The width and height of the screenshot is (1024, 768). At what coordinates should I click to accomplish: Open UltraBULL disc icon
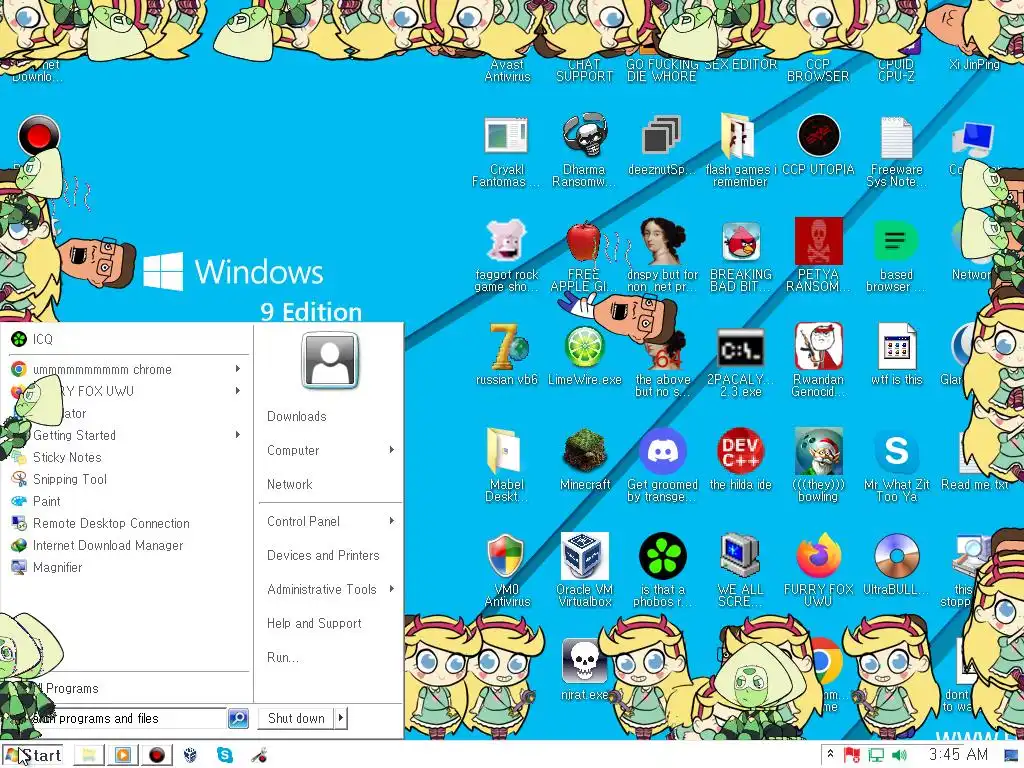(x=896, y=556)
